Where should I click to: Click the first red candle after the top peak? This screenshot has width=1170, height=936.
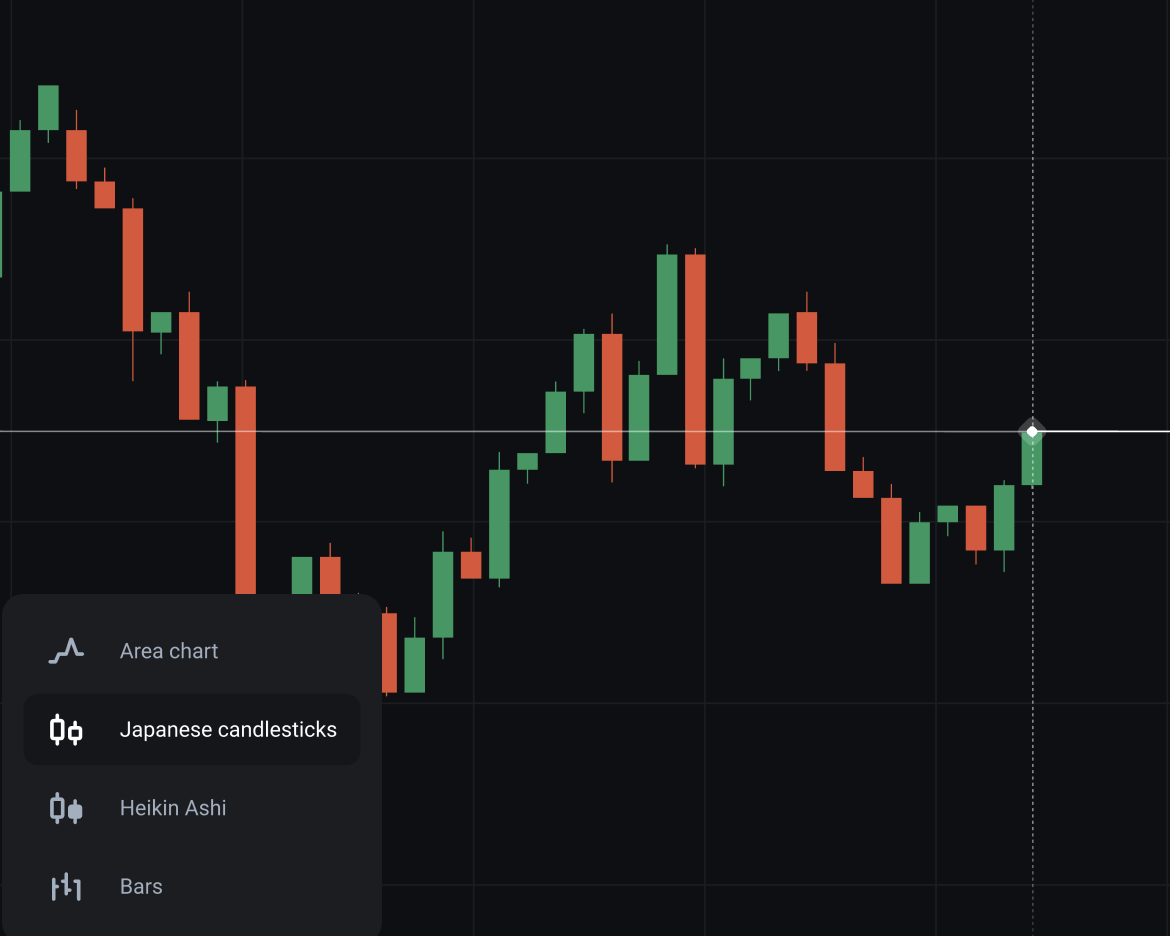coord(76,155)
